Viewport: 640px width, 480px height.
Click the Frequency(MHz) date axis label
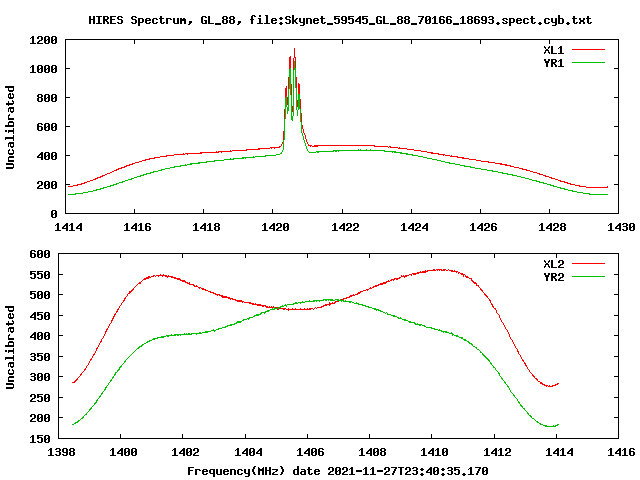(338, 471)
